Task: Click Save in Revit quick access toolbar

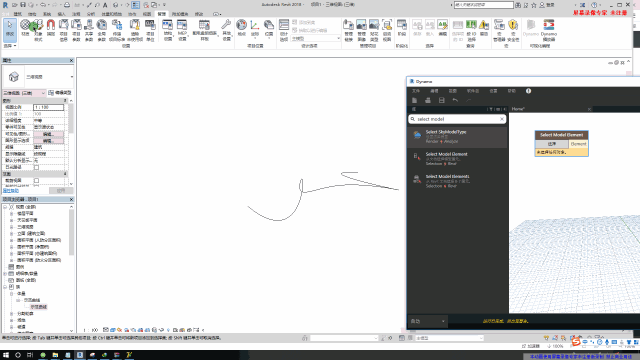Action: click(x=23, y=5)
